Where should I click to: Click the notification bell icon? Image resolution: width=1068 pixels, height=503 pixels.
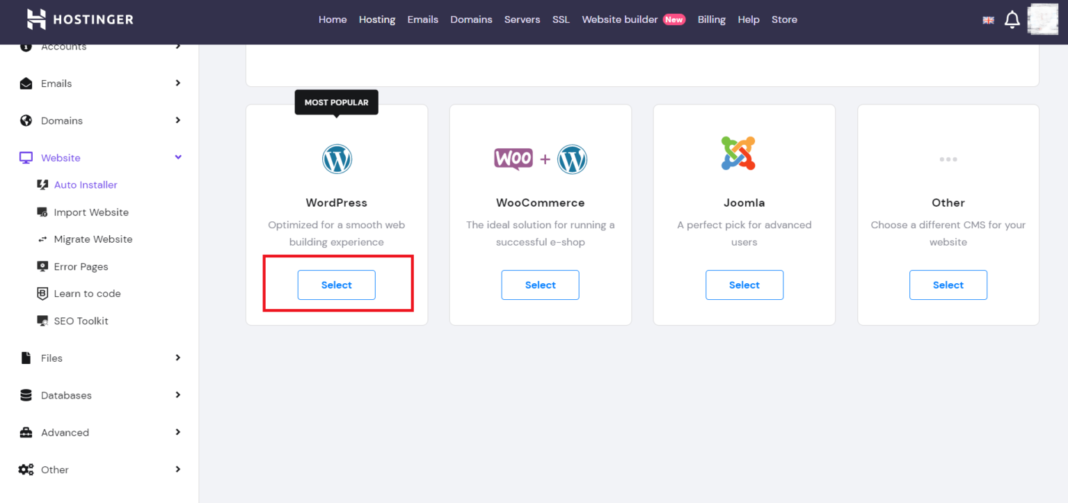[1012, 20]
